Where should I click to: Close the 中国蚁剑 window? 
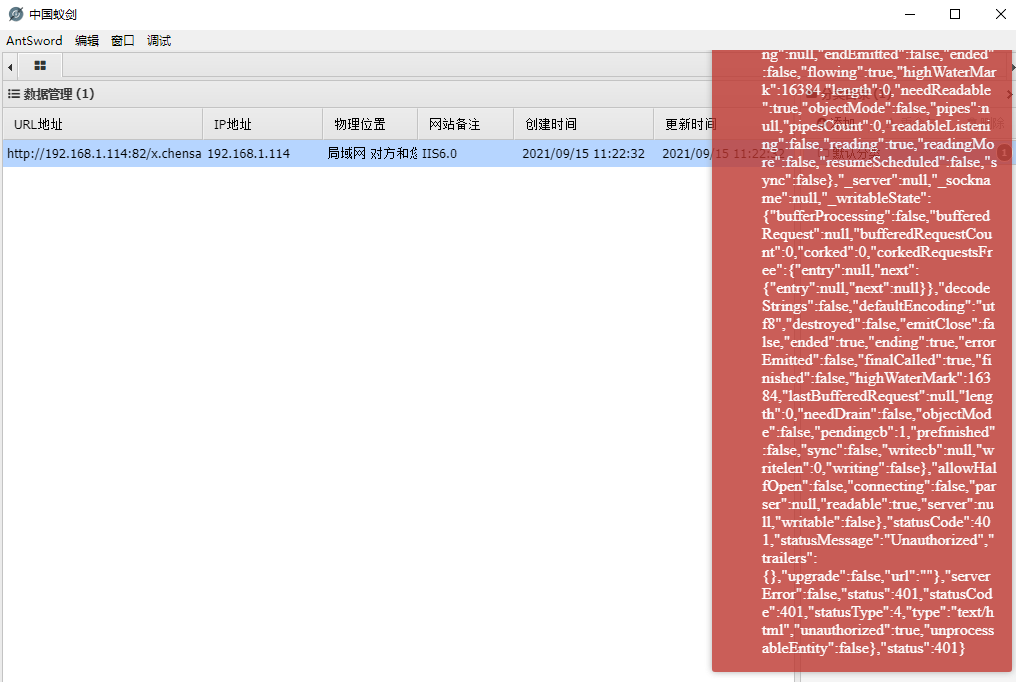(1000, 14)
